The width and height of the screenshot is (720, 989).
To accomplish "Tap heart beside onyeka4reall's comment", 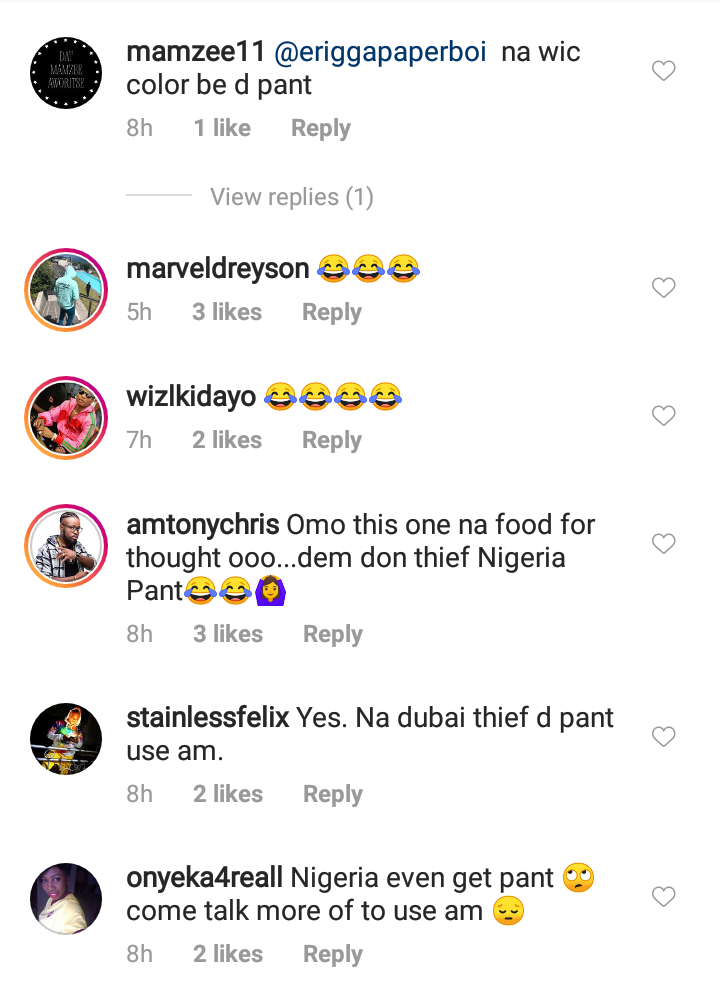I will pyautogui.click(x=663, y=897).
